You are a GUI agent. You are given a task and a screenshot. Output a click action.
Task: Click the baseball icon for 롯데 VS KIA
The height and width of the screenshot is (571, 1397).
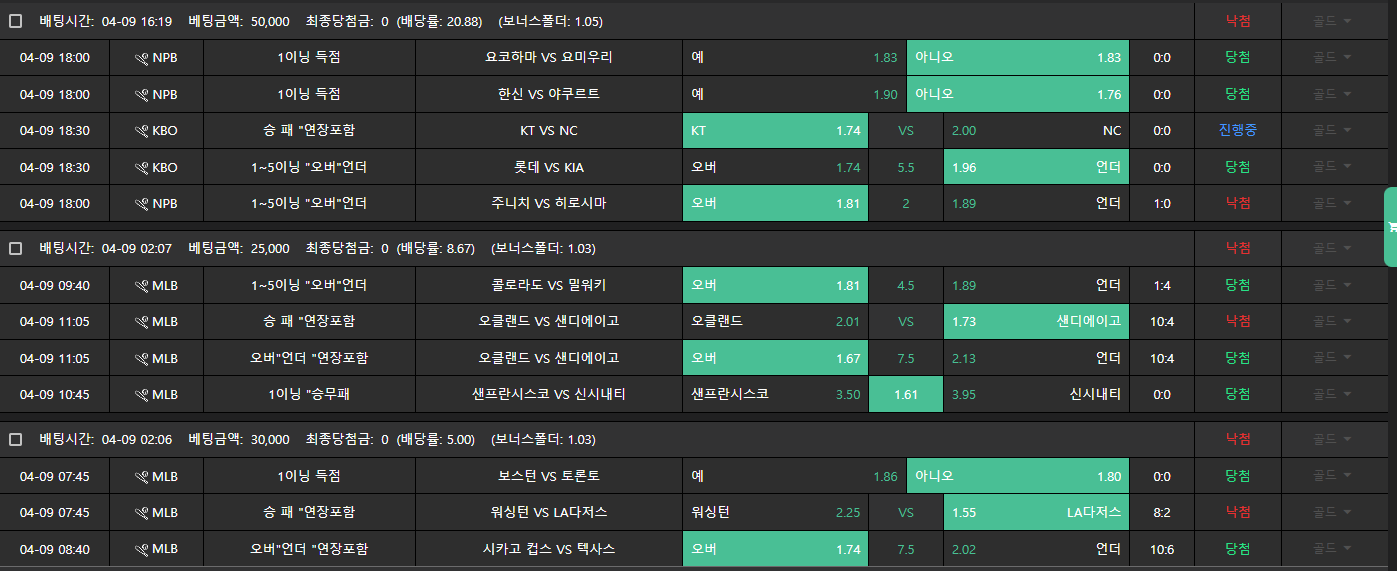(x=141, y=167)
